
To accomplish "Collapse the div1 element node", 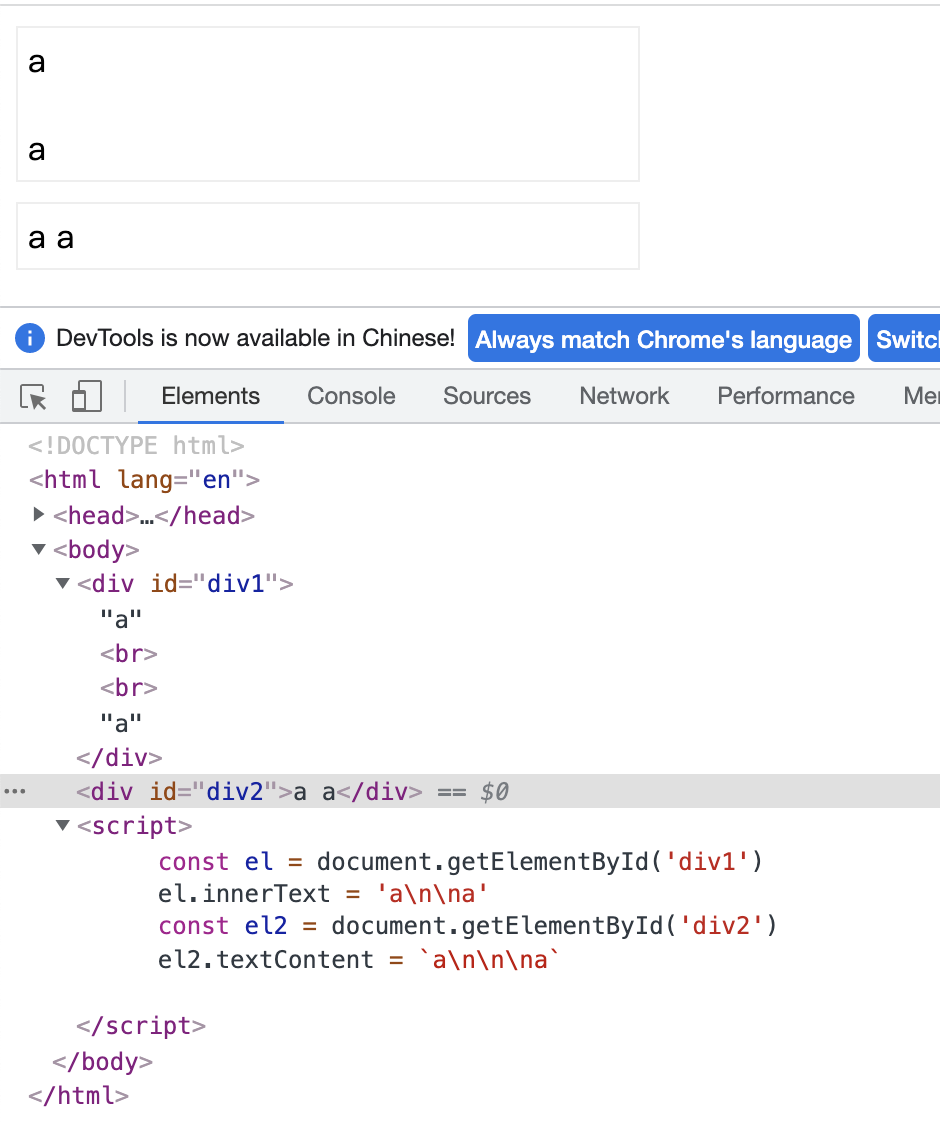I will [63, 583].
